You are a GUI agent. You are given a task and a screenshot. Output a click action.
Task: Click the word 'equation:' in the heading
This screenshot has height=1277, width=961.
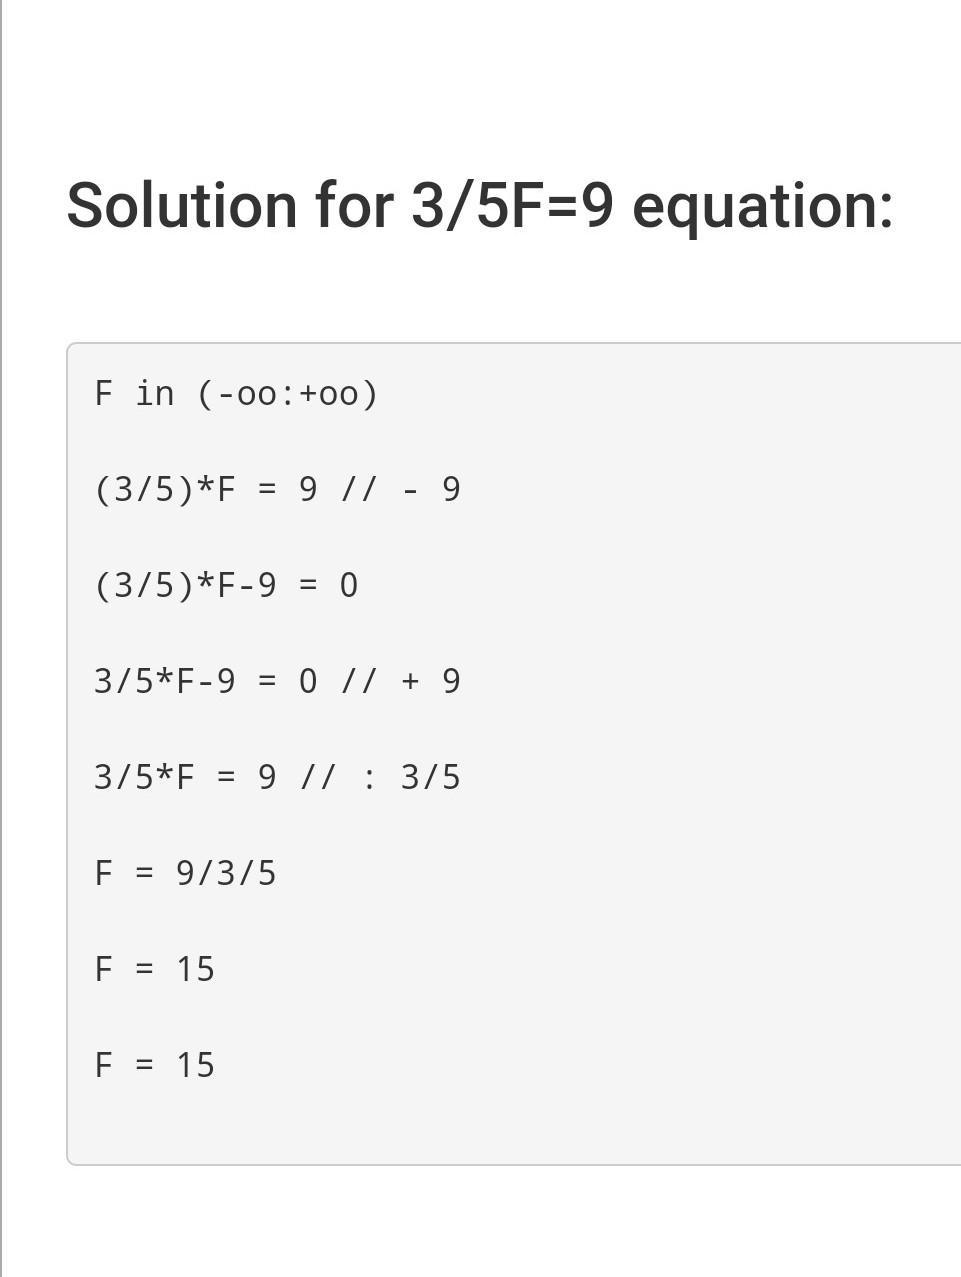point(762,207)
